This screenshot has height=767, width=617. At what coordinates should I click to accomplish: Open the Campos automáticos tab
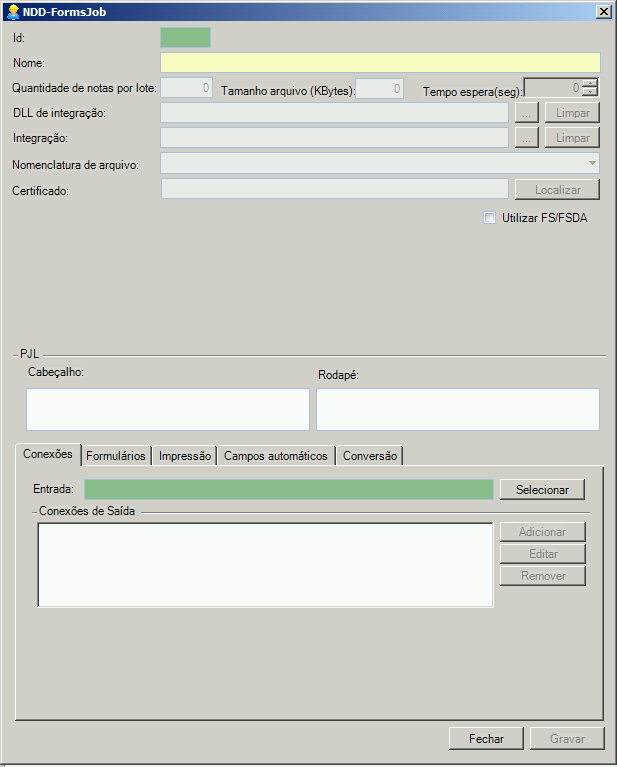276,456
